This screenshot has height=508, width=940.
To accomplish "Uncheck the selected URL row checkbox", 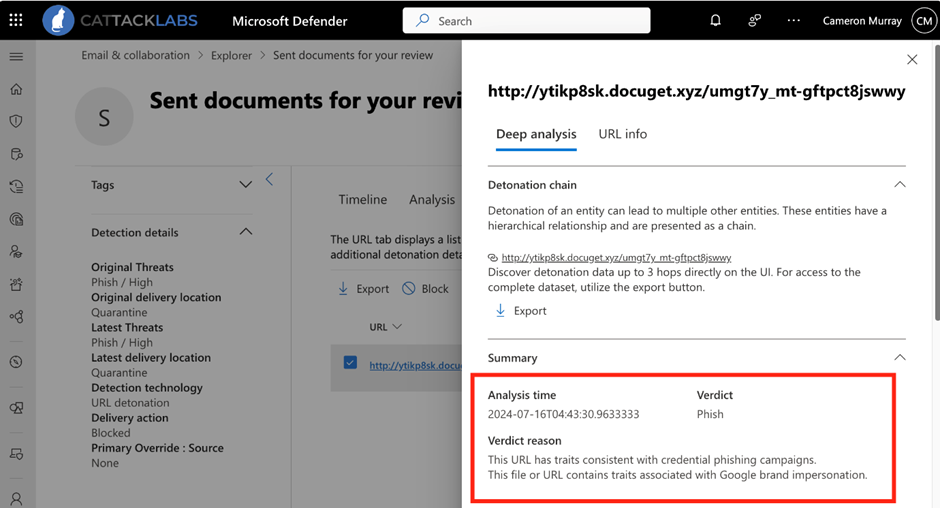I will pos(350,363).
